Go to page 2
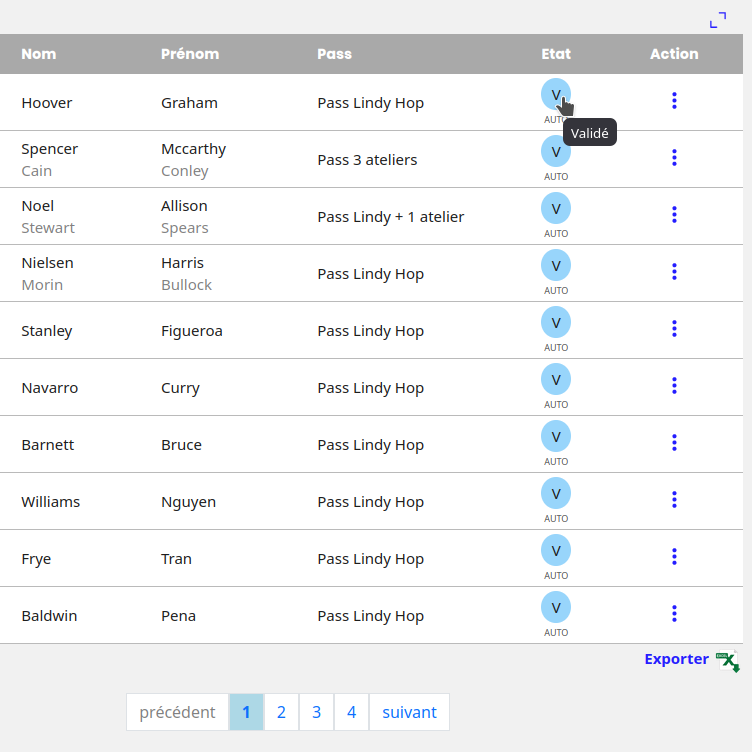 (281, 712)
